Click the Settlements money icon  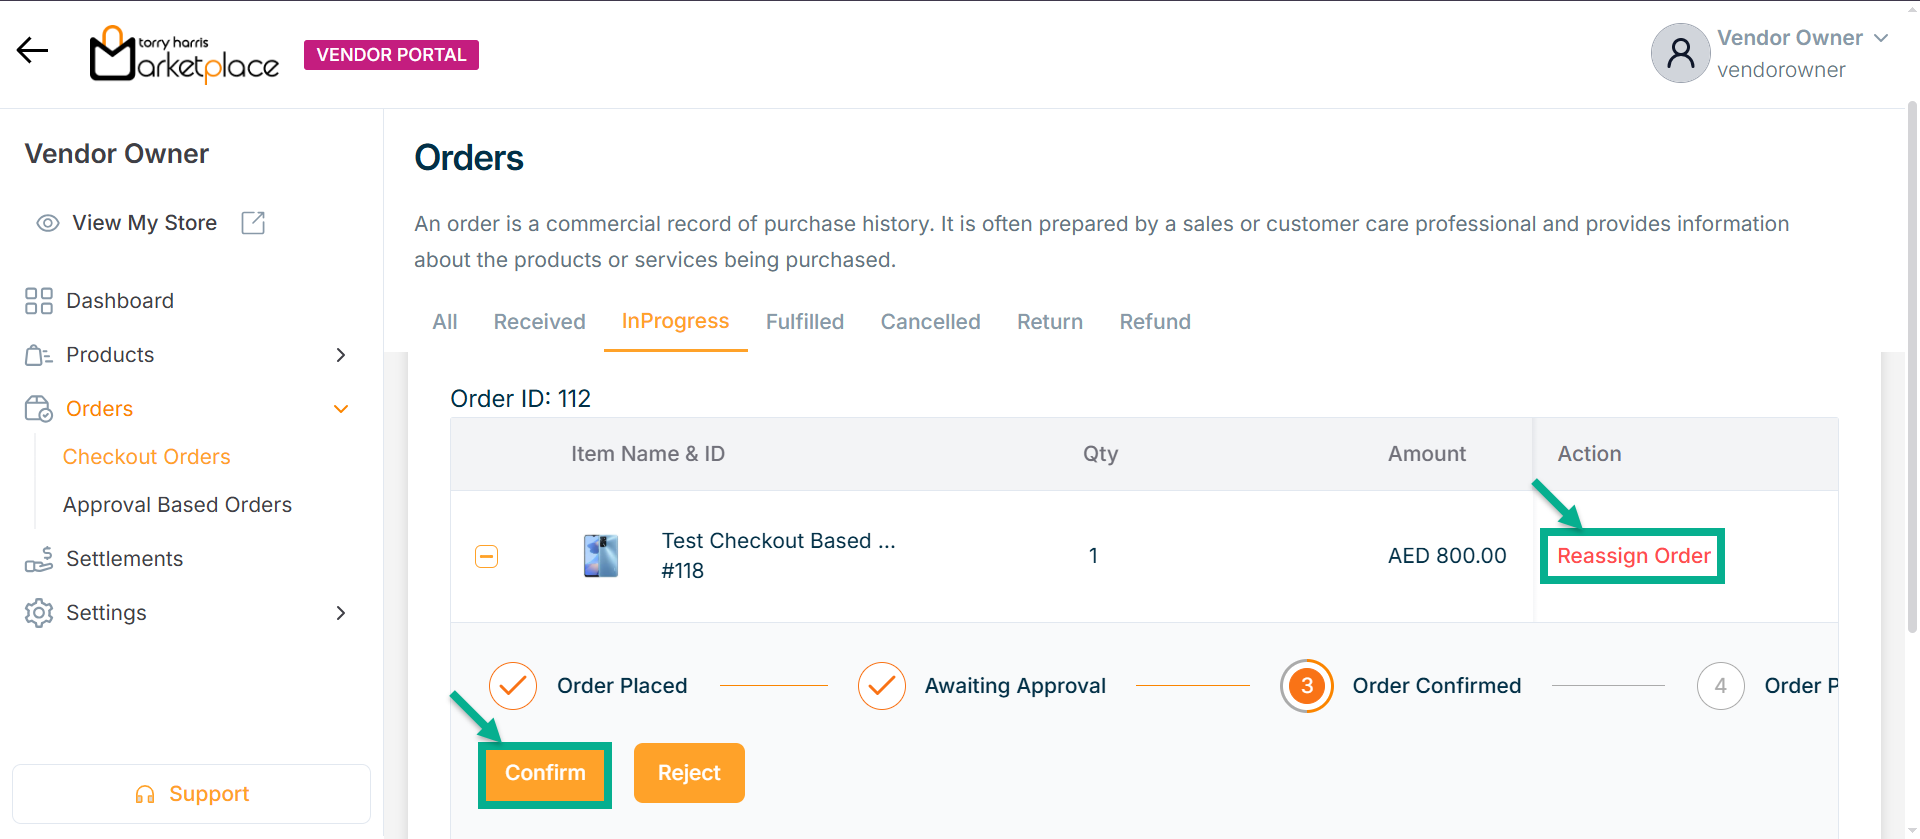39,559
